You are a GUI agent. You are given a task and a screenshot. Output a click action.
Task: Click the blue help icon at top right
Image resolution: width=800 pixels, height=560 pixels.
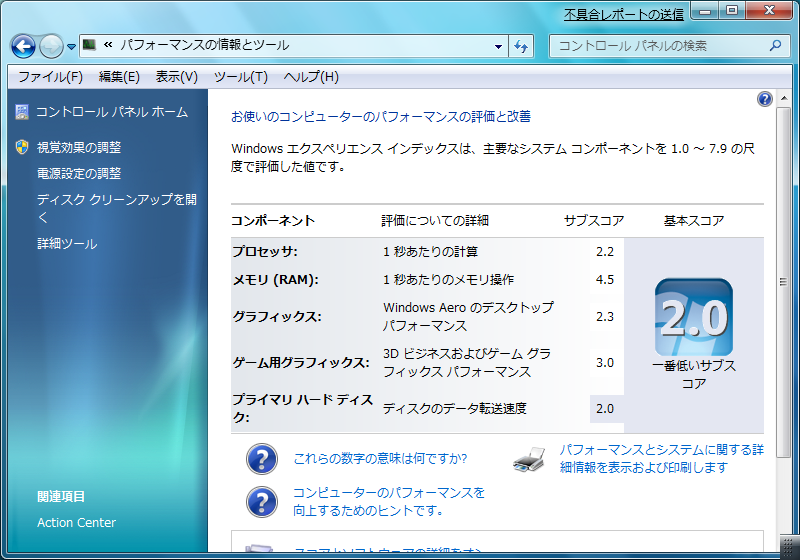click(x=765, y=99)
